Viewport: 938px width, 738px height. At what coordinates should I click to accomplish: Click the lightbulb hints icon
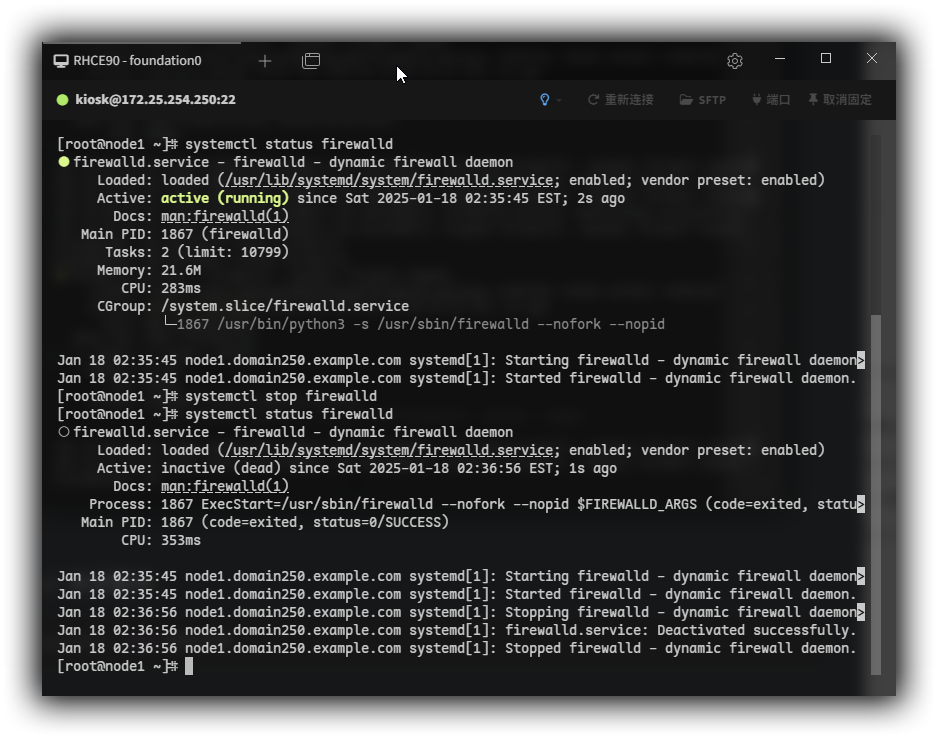(x=545, y=100)
